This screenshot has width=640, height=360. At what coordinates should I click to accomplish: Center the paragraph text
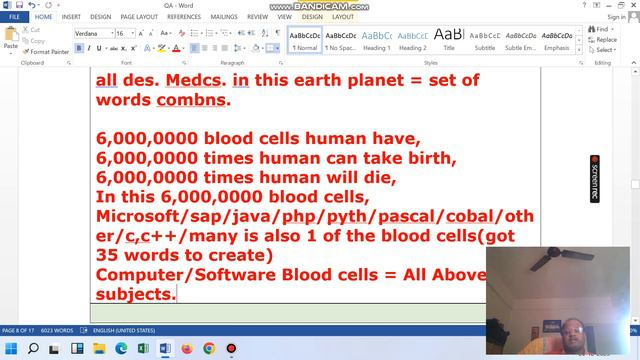tap(205, 49)
